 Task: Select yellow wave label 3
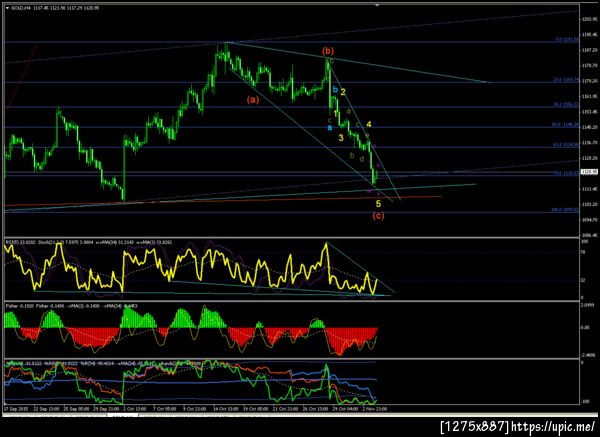[x=341, y=138]
